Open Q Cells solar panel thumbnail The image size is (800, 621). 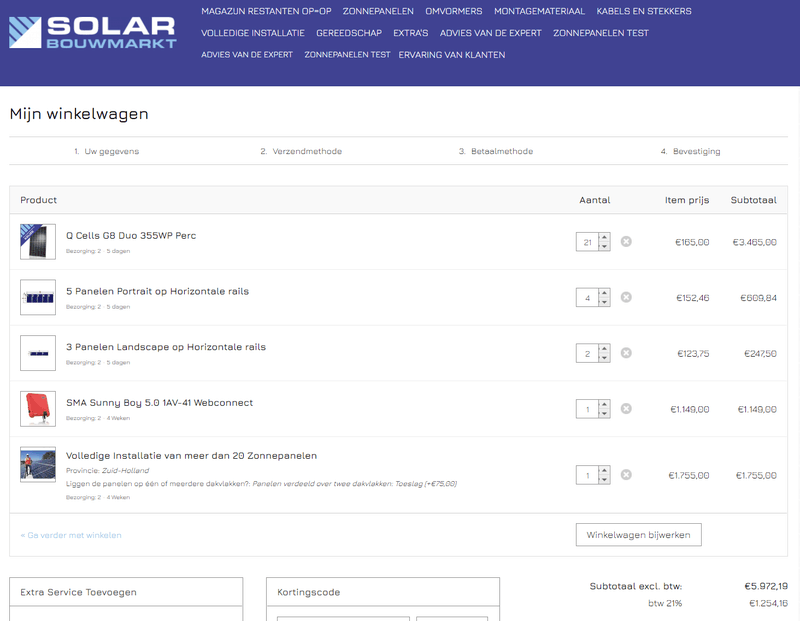pos(38,241)
